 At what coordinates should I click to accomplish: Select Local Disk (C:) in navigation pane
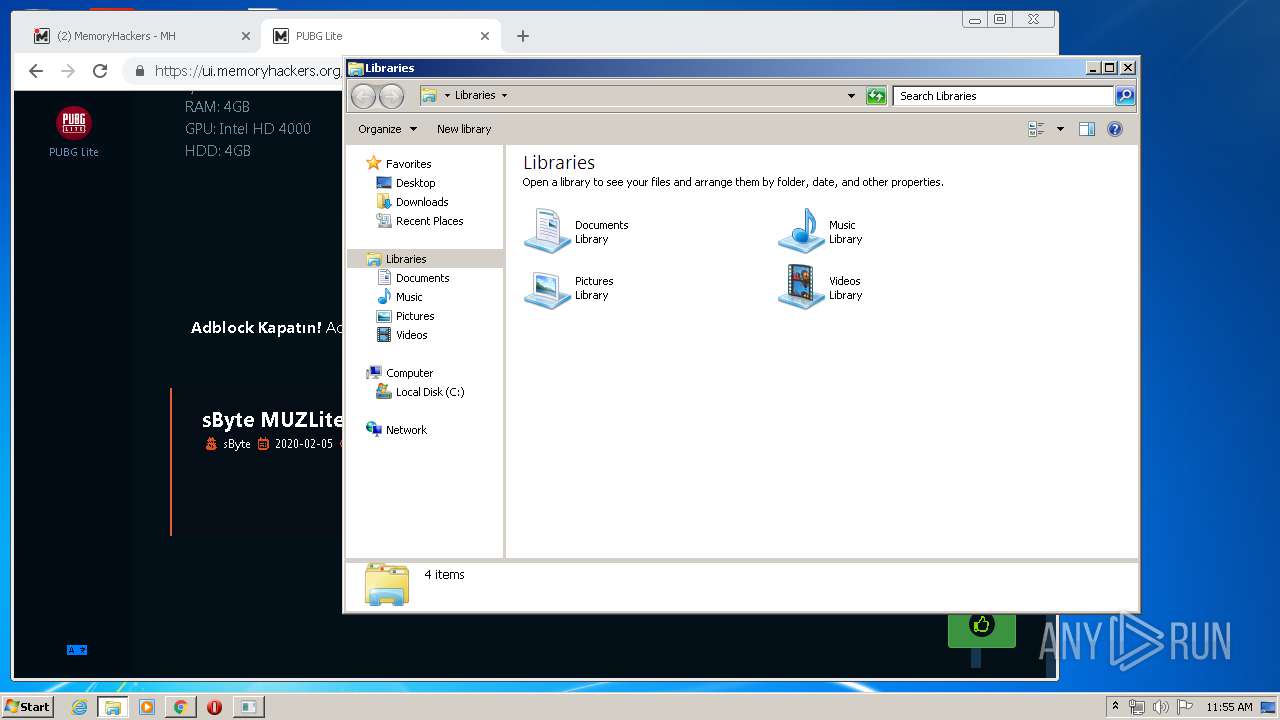[x=430, y=392]
